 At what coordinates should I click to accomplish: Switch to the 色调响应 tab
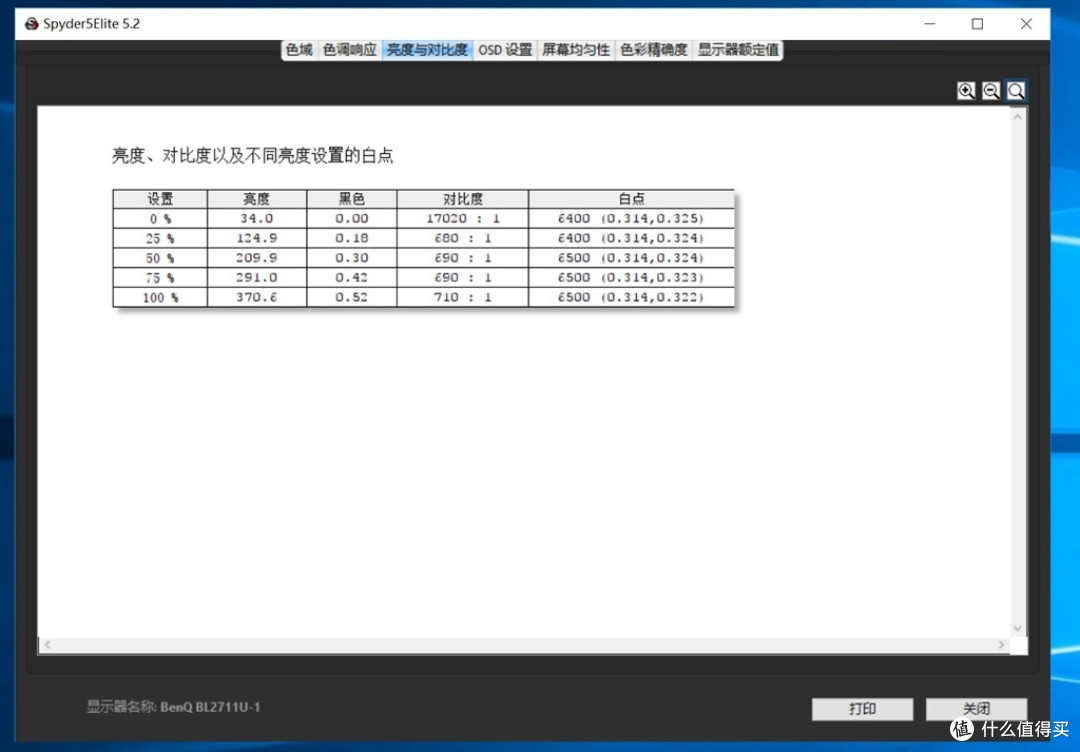(350, 50)
